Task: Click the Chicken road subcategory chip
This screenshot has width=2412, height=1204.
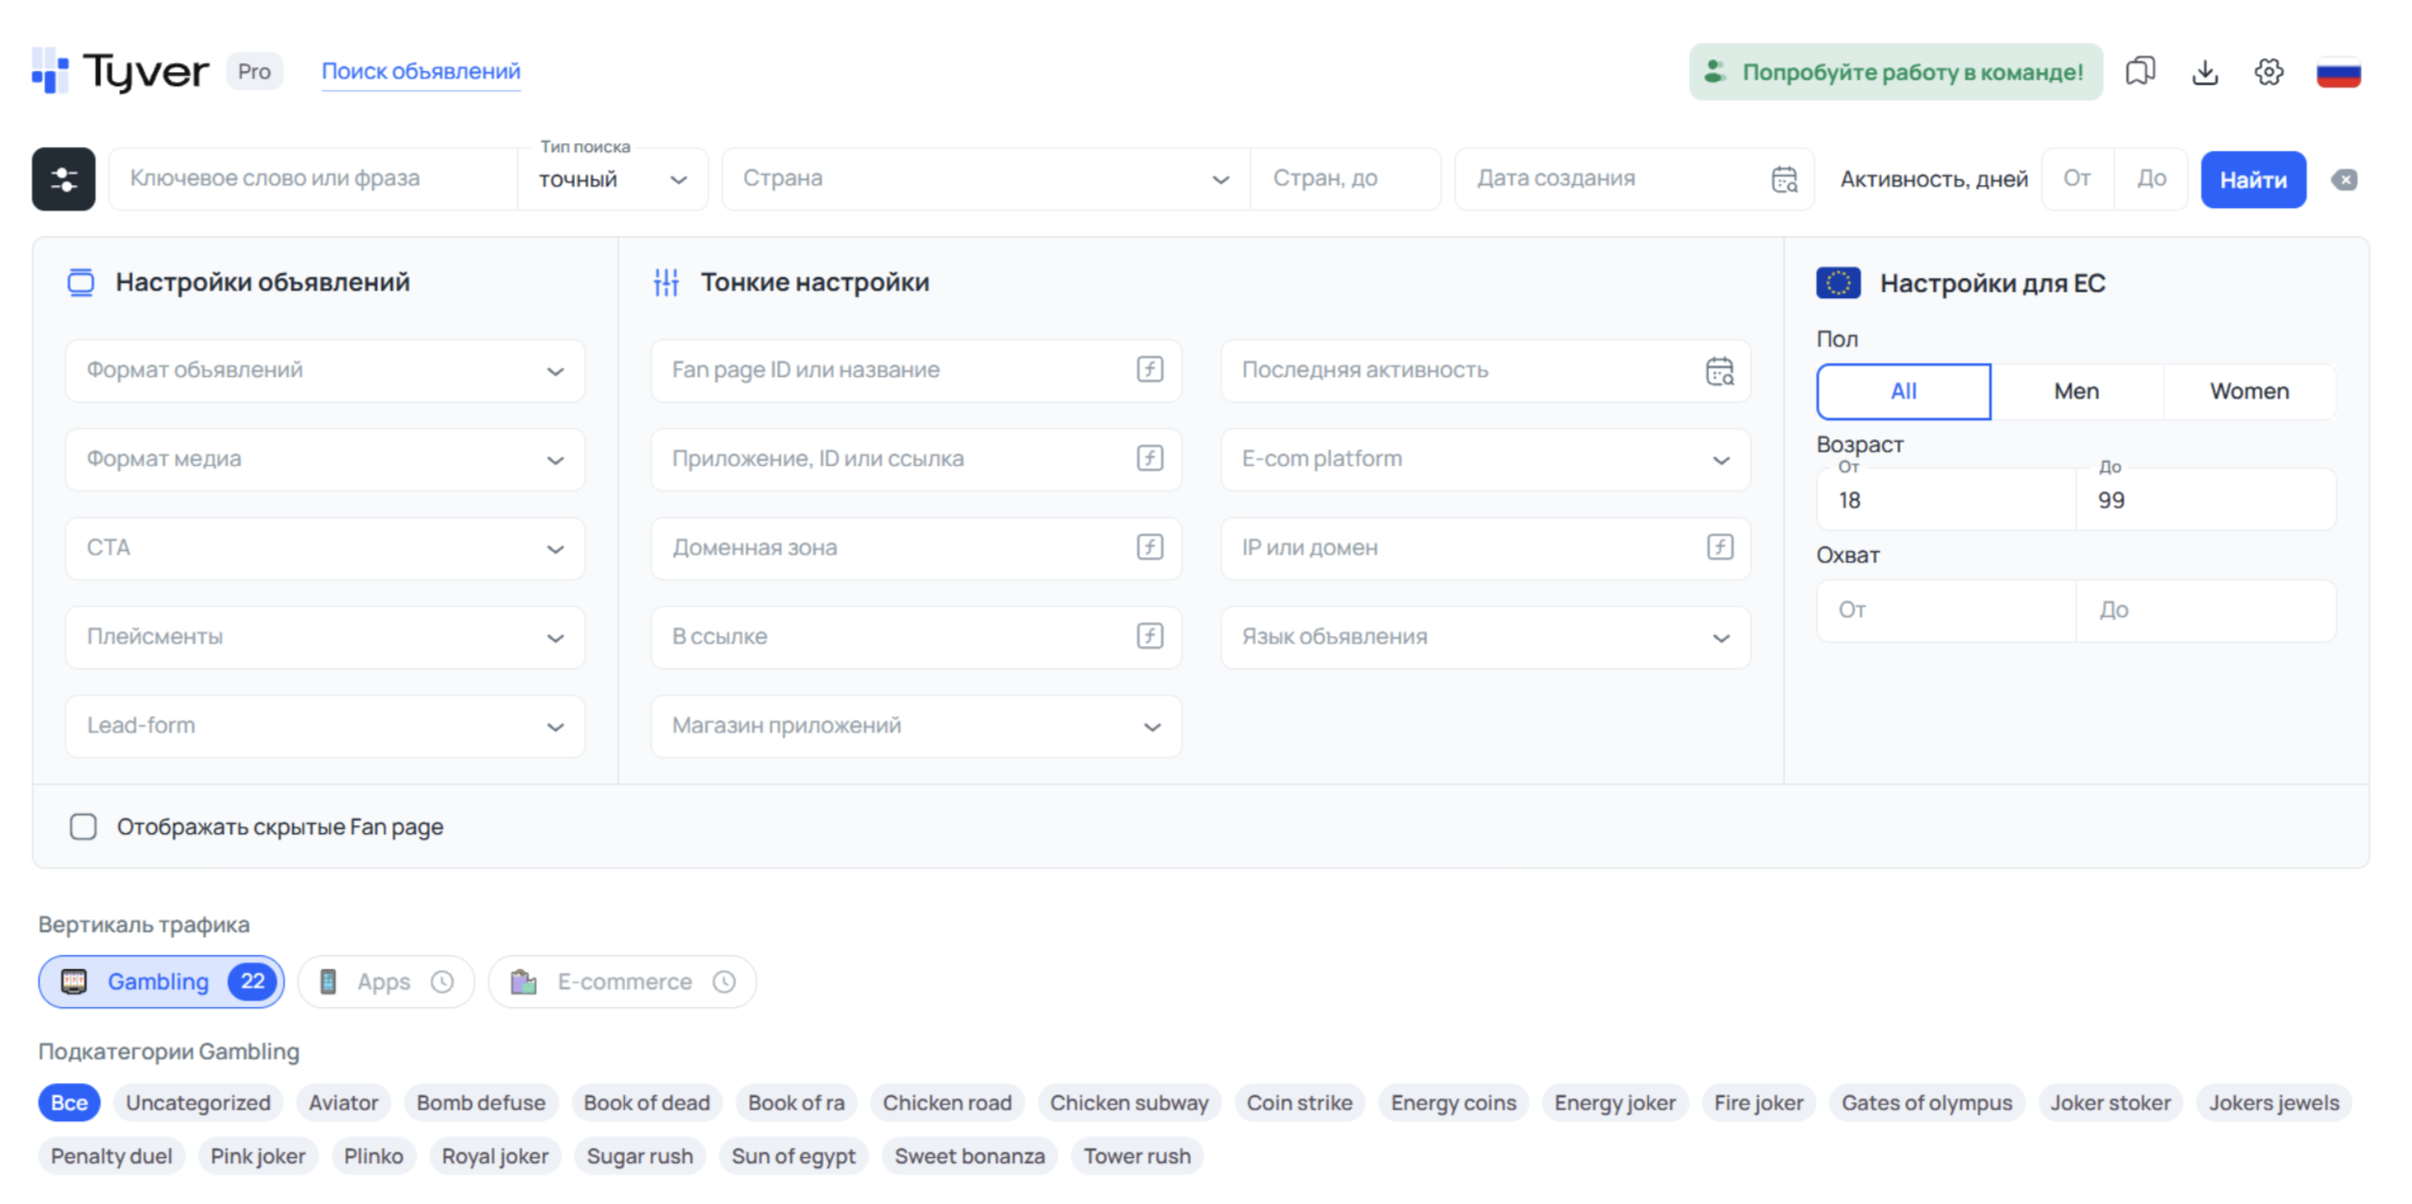Action: (x=947, y=1102)
